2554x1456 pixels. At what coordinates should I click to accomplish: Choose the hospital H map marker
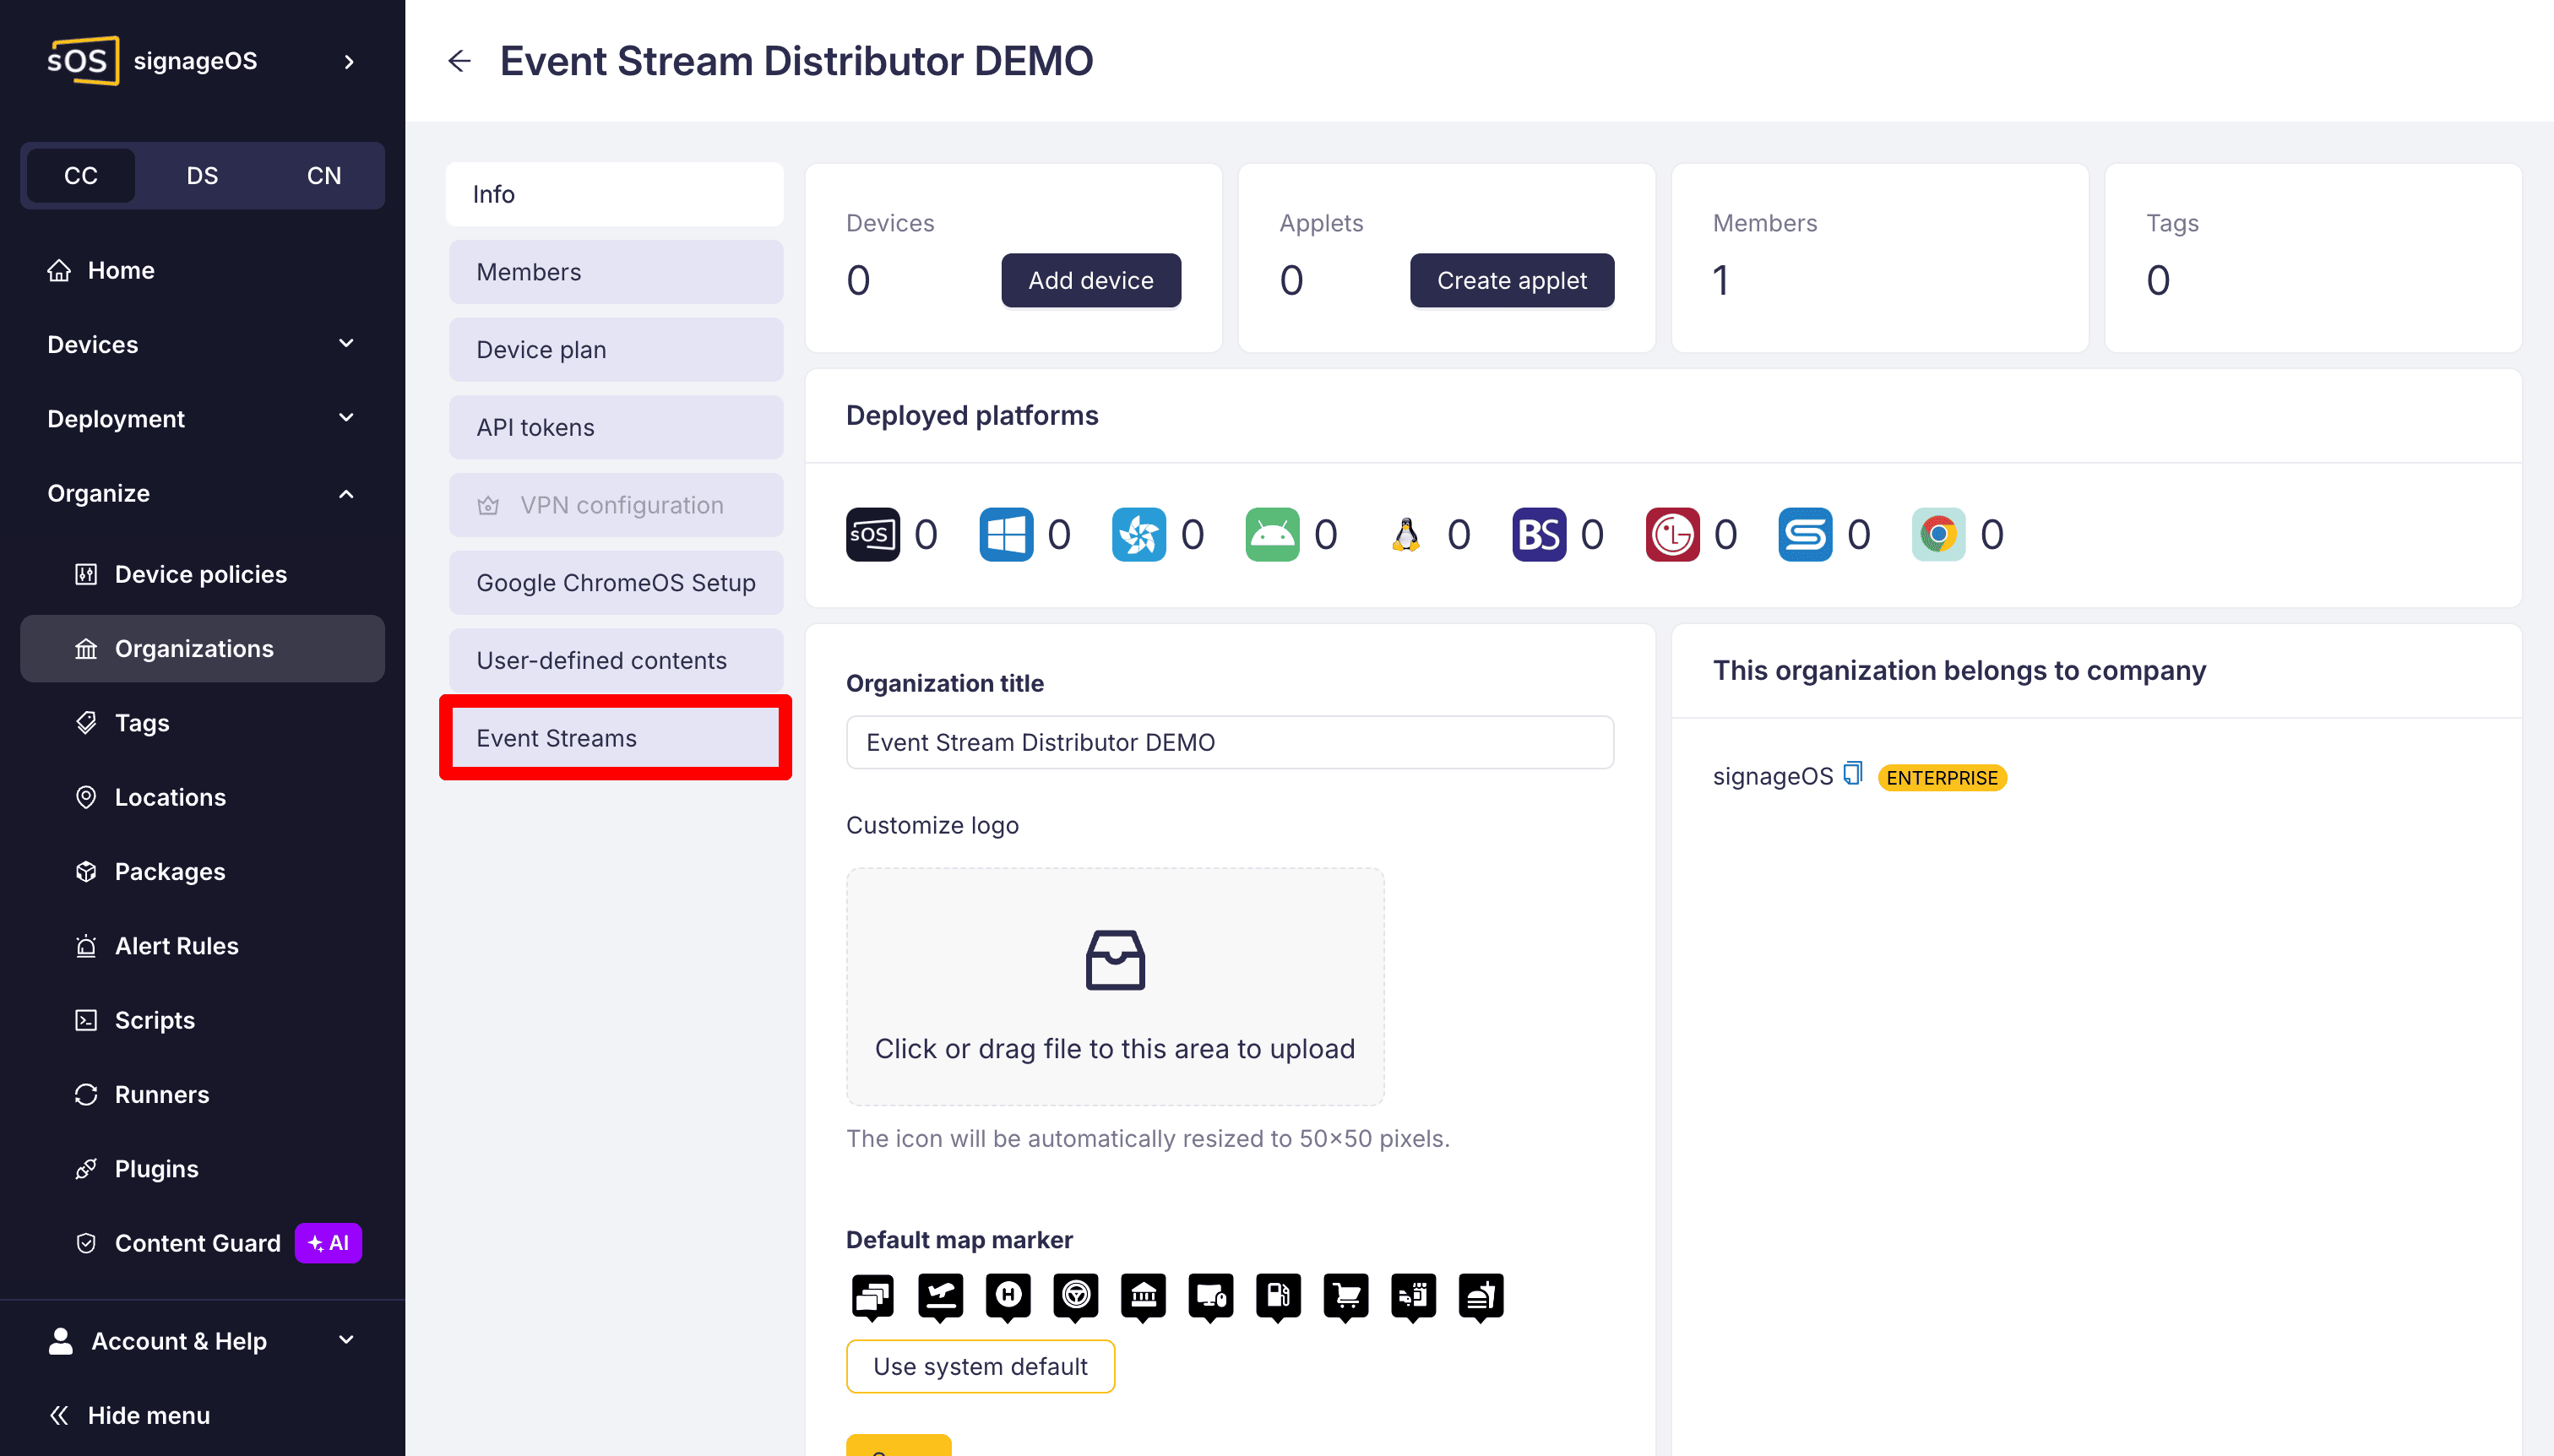(x=1008, y=1297)
